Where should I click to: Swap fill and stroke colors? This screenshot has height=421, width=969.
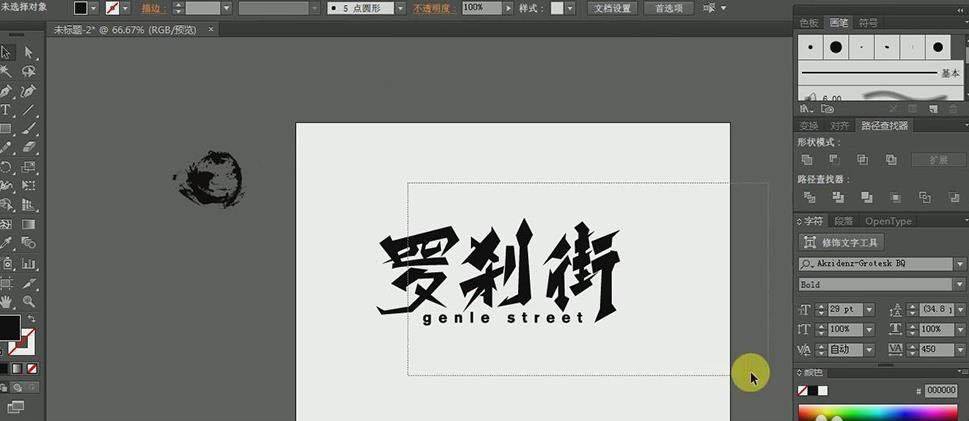tap(31, 318)
